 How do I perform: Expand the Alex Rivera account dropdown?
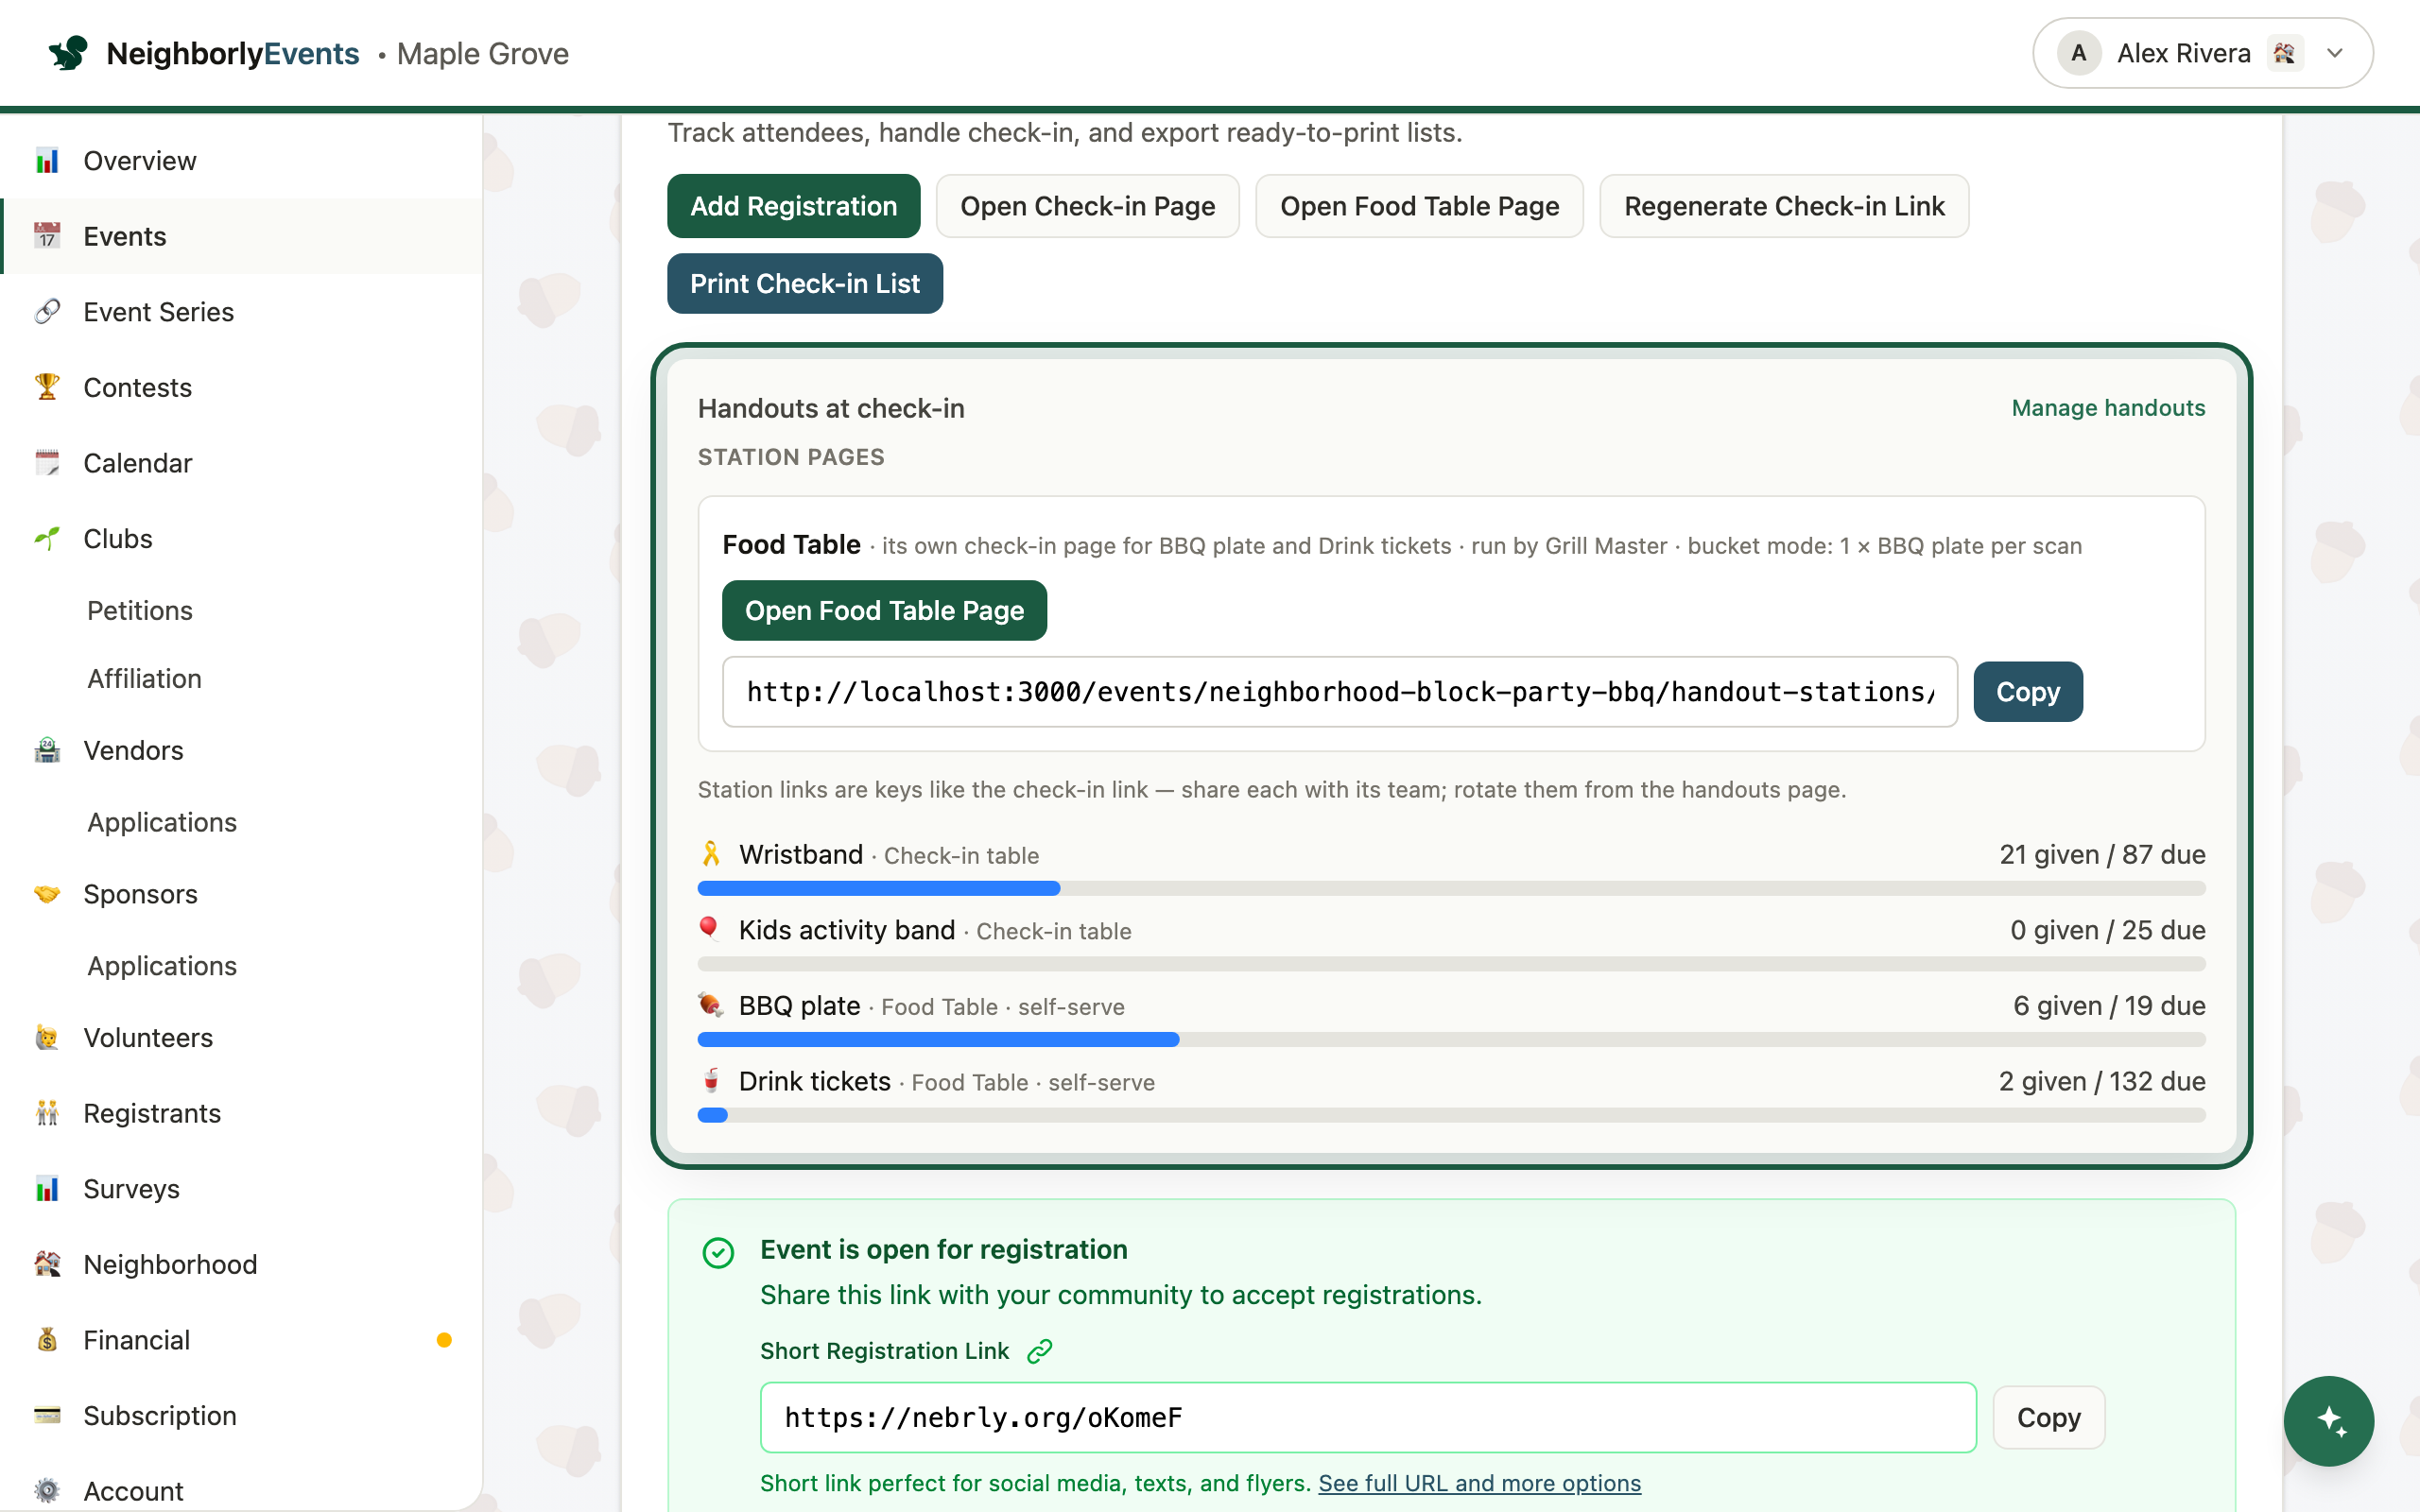coord(2203,53)
